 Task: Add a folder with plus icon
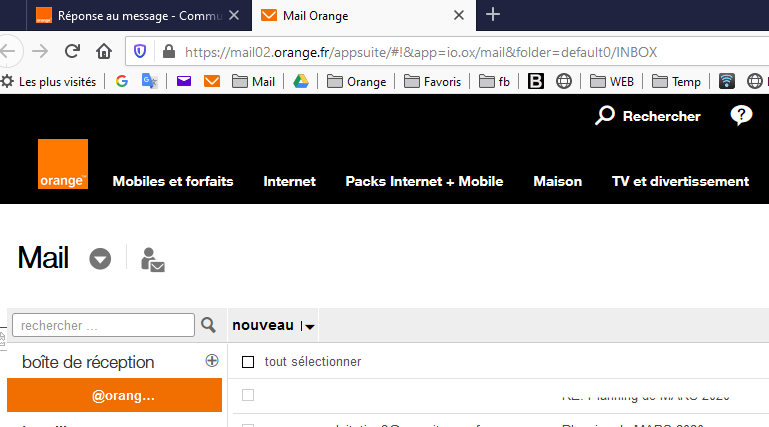pos(212,361)
